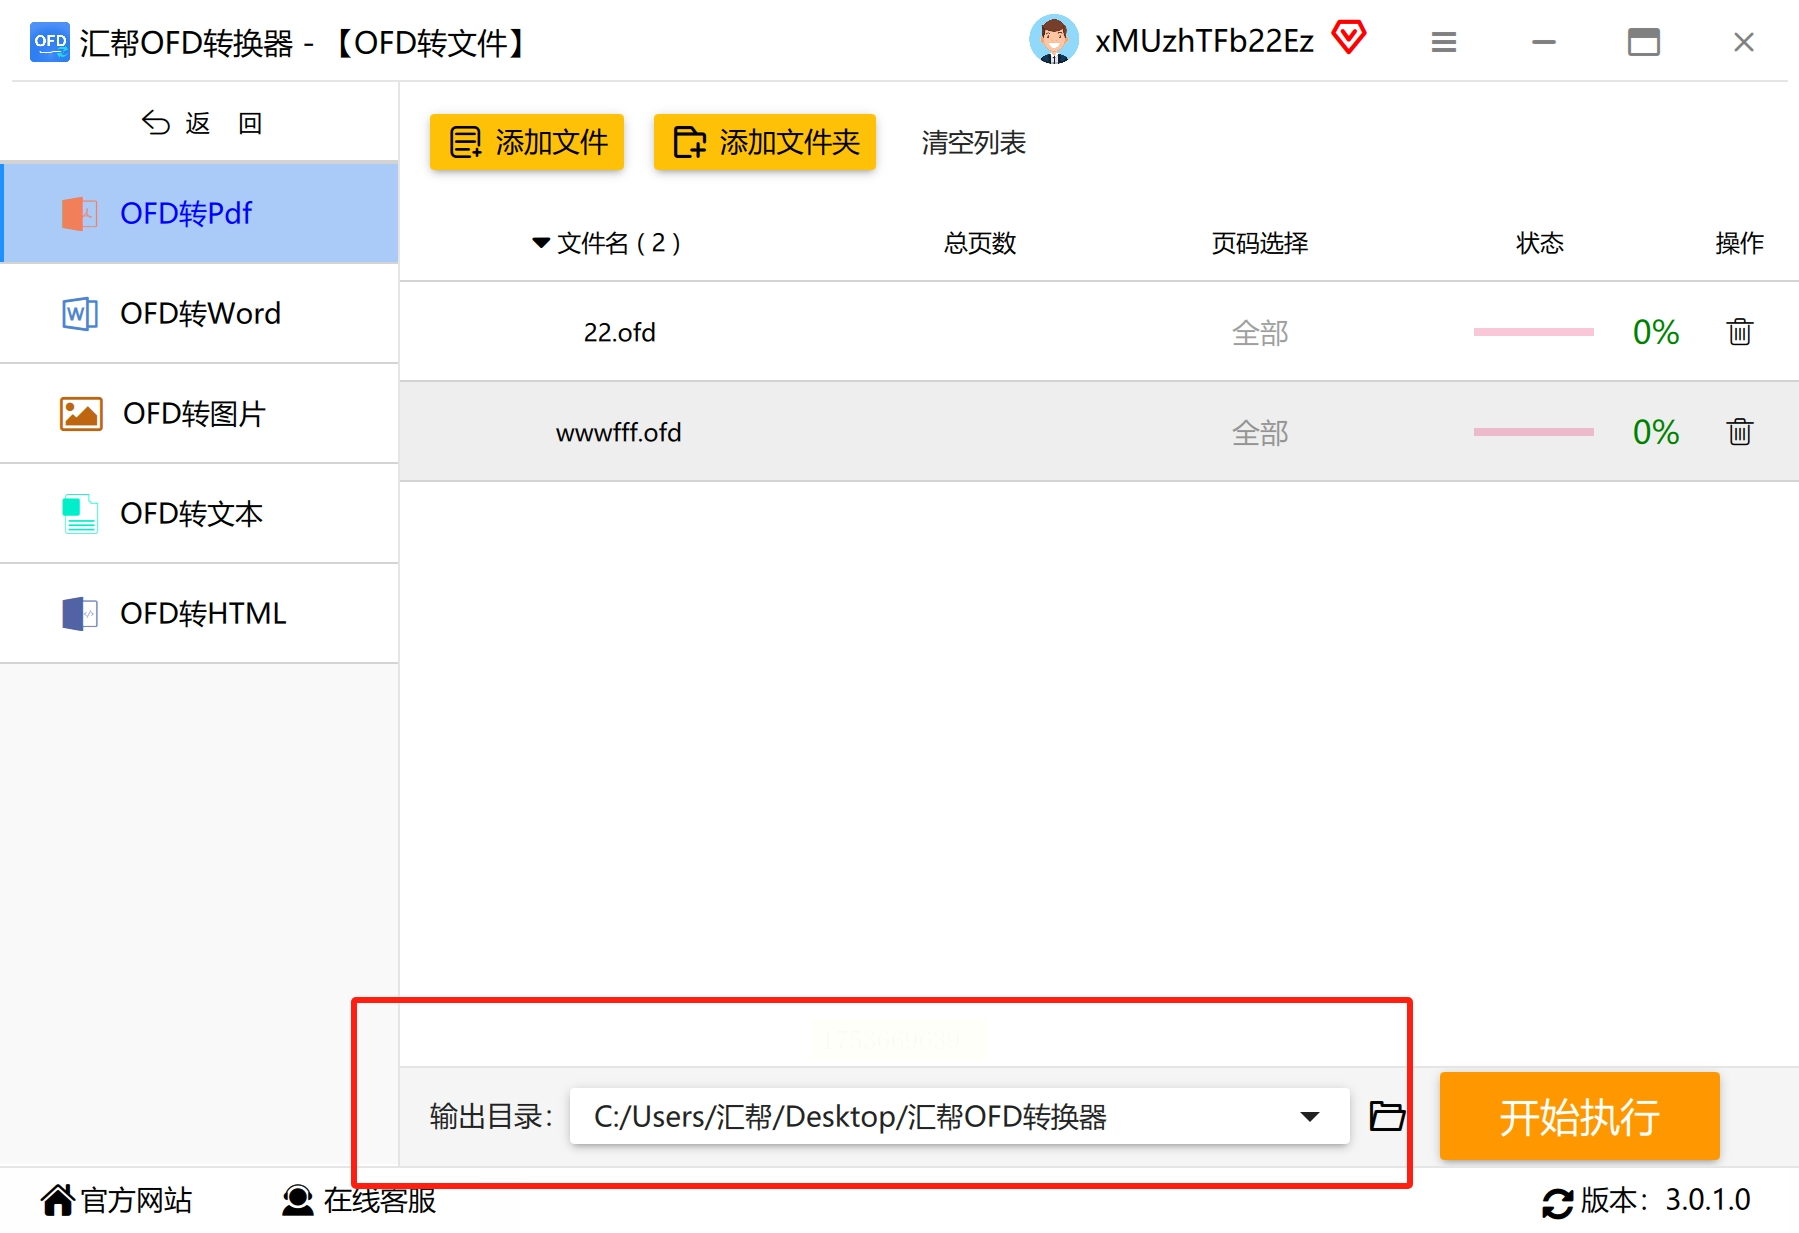The image size is (1799, 1233).
Task: Click the OFD转文本 text file icon
Action: pos(80,513)
